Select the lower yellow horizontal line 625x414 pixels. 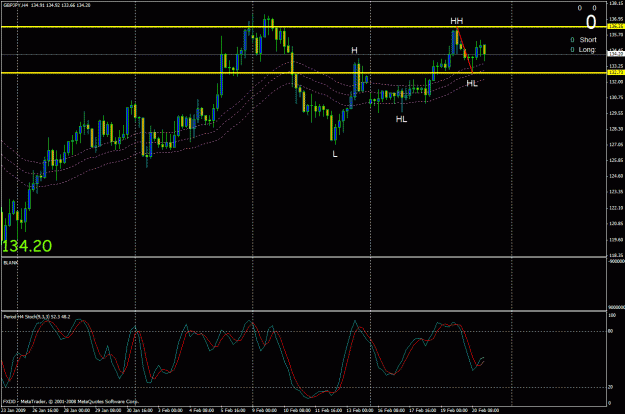pyautogui.click(x=303, y=73)
